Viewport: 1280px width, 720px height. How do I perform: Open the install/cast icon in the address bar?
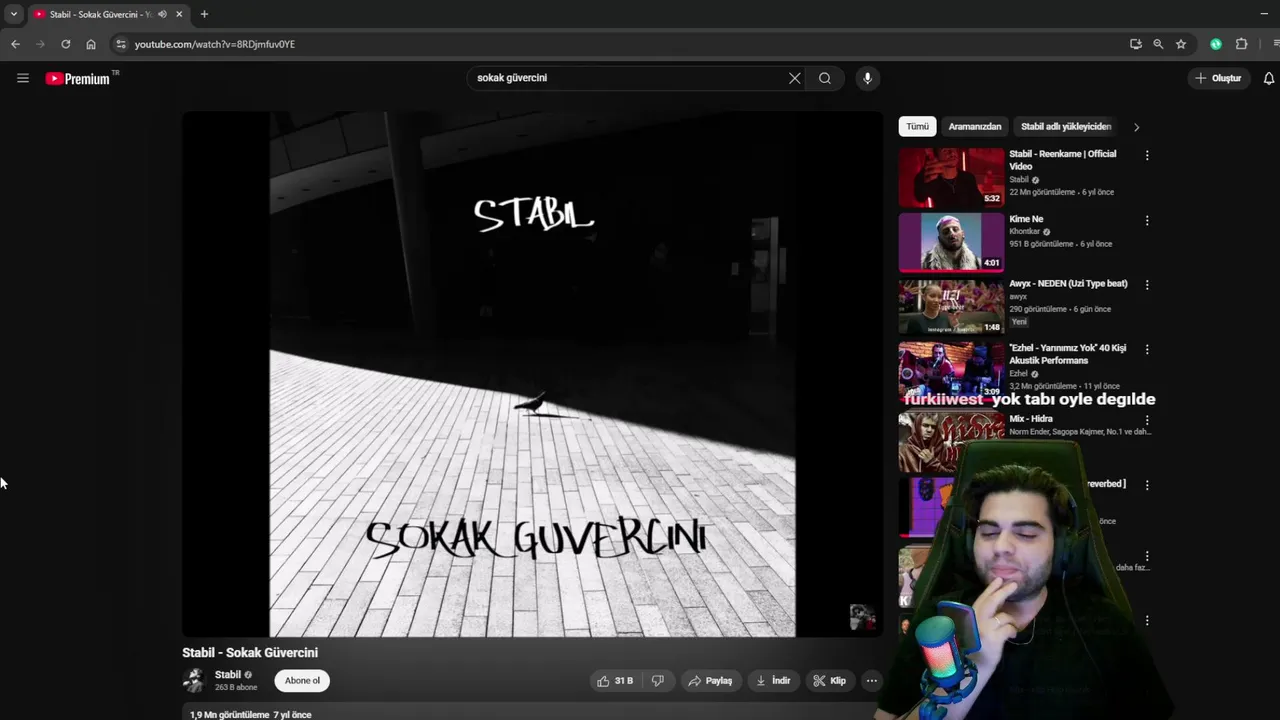coord(1135,44)
